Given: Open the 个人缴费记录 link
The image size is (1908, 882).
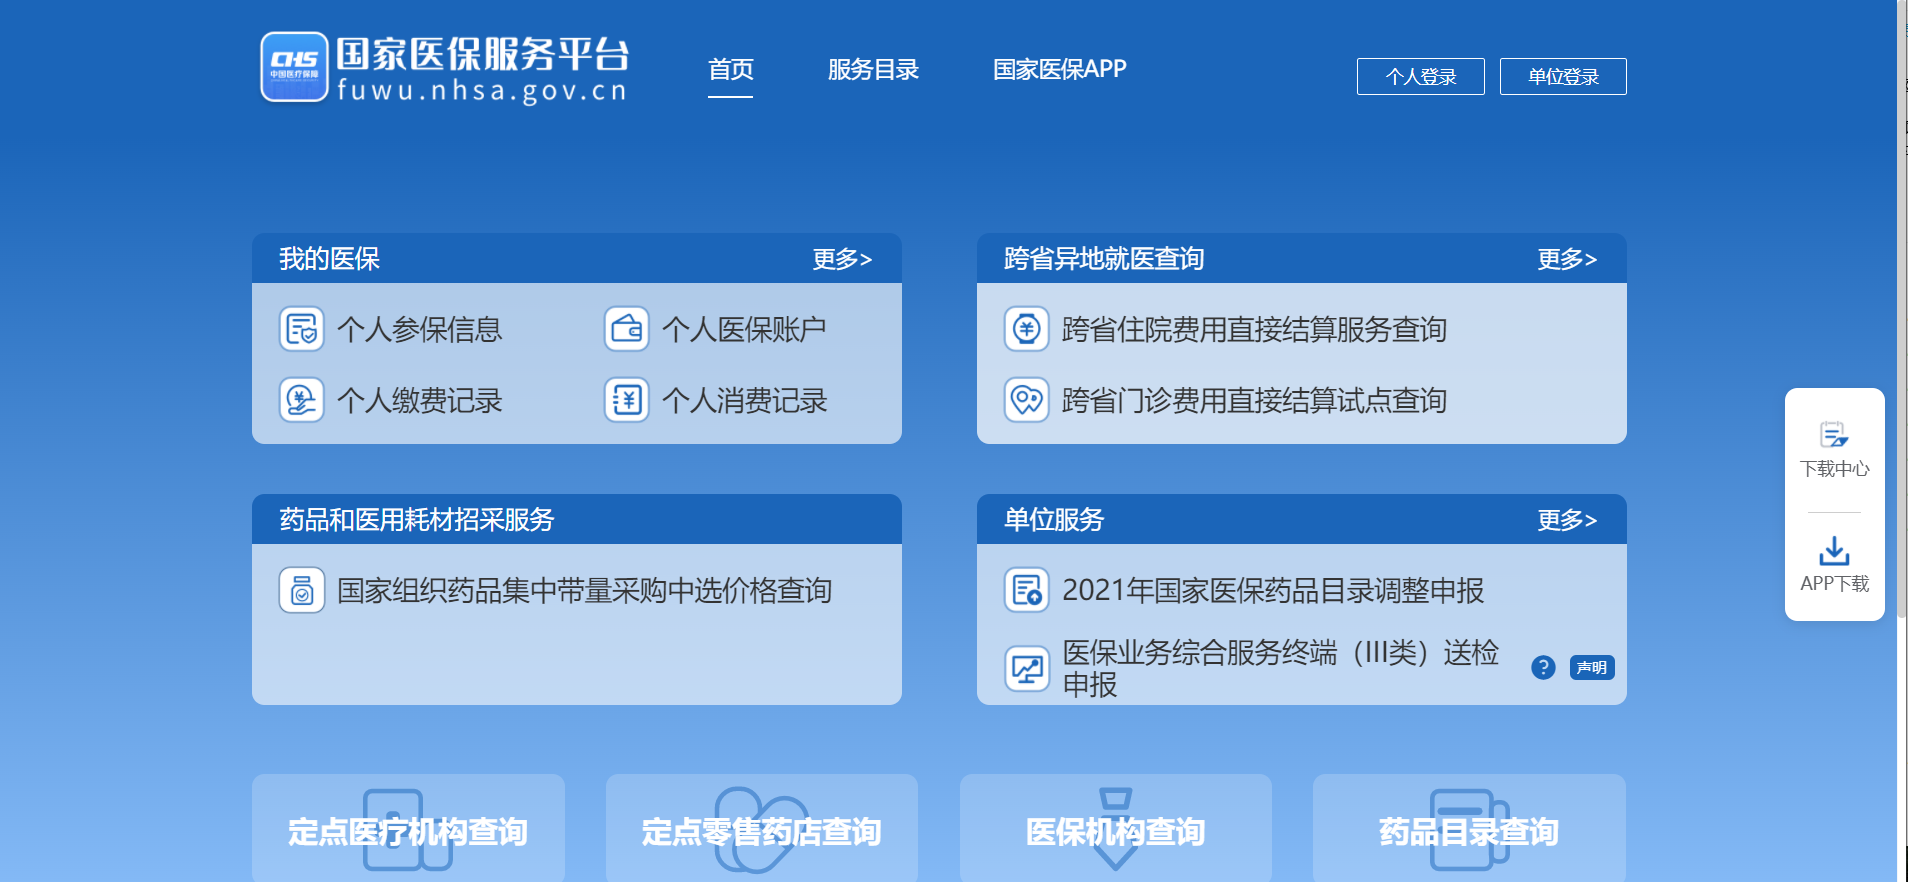Looking at the screenshot, I should pyautogui.click(x=420, y=400).
